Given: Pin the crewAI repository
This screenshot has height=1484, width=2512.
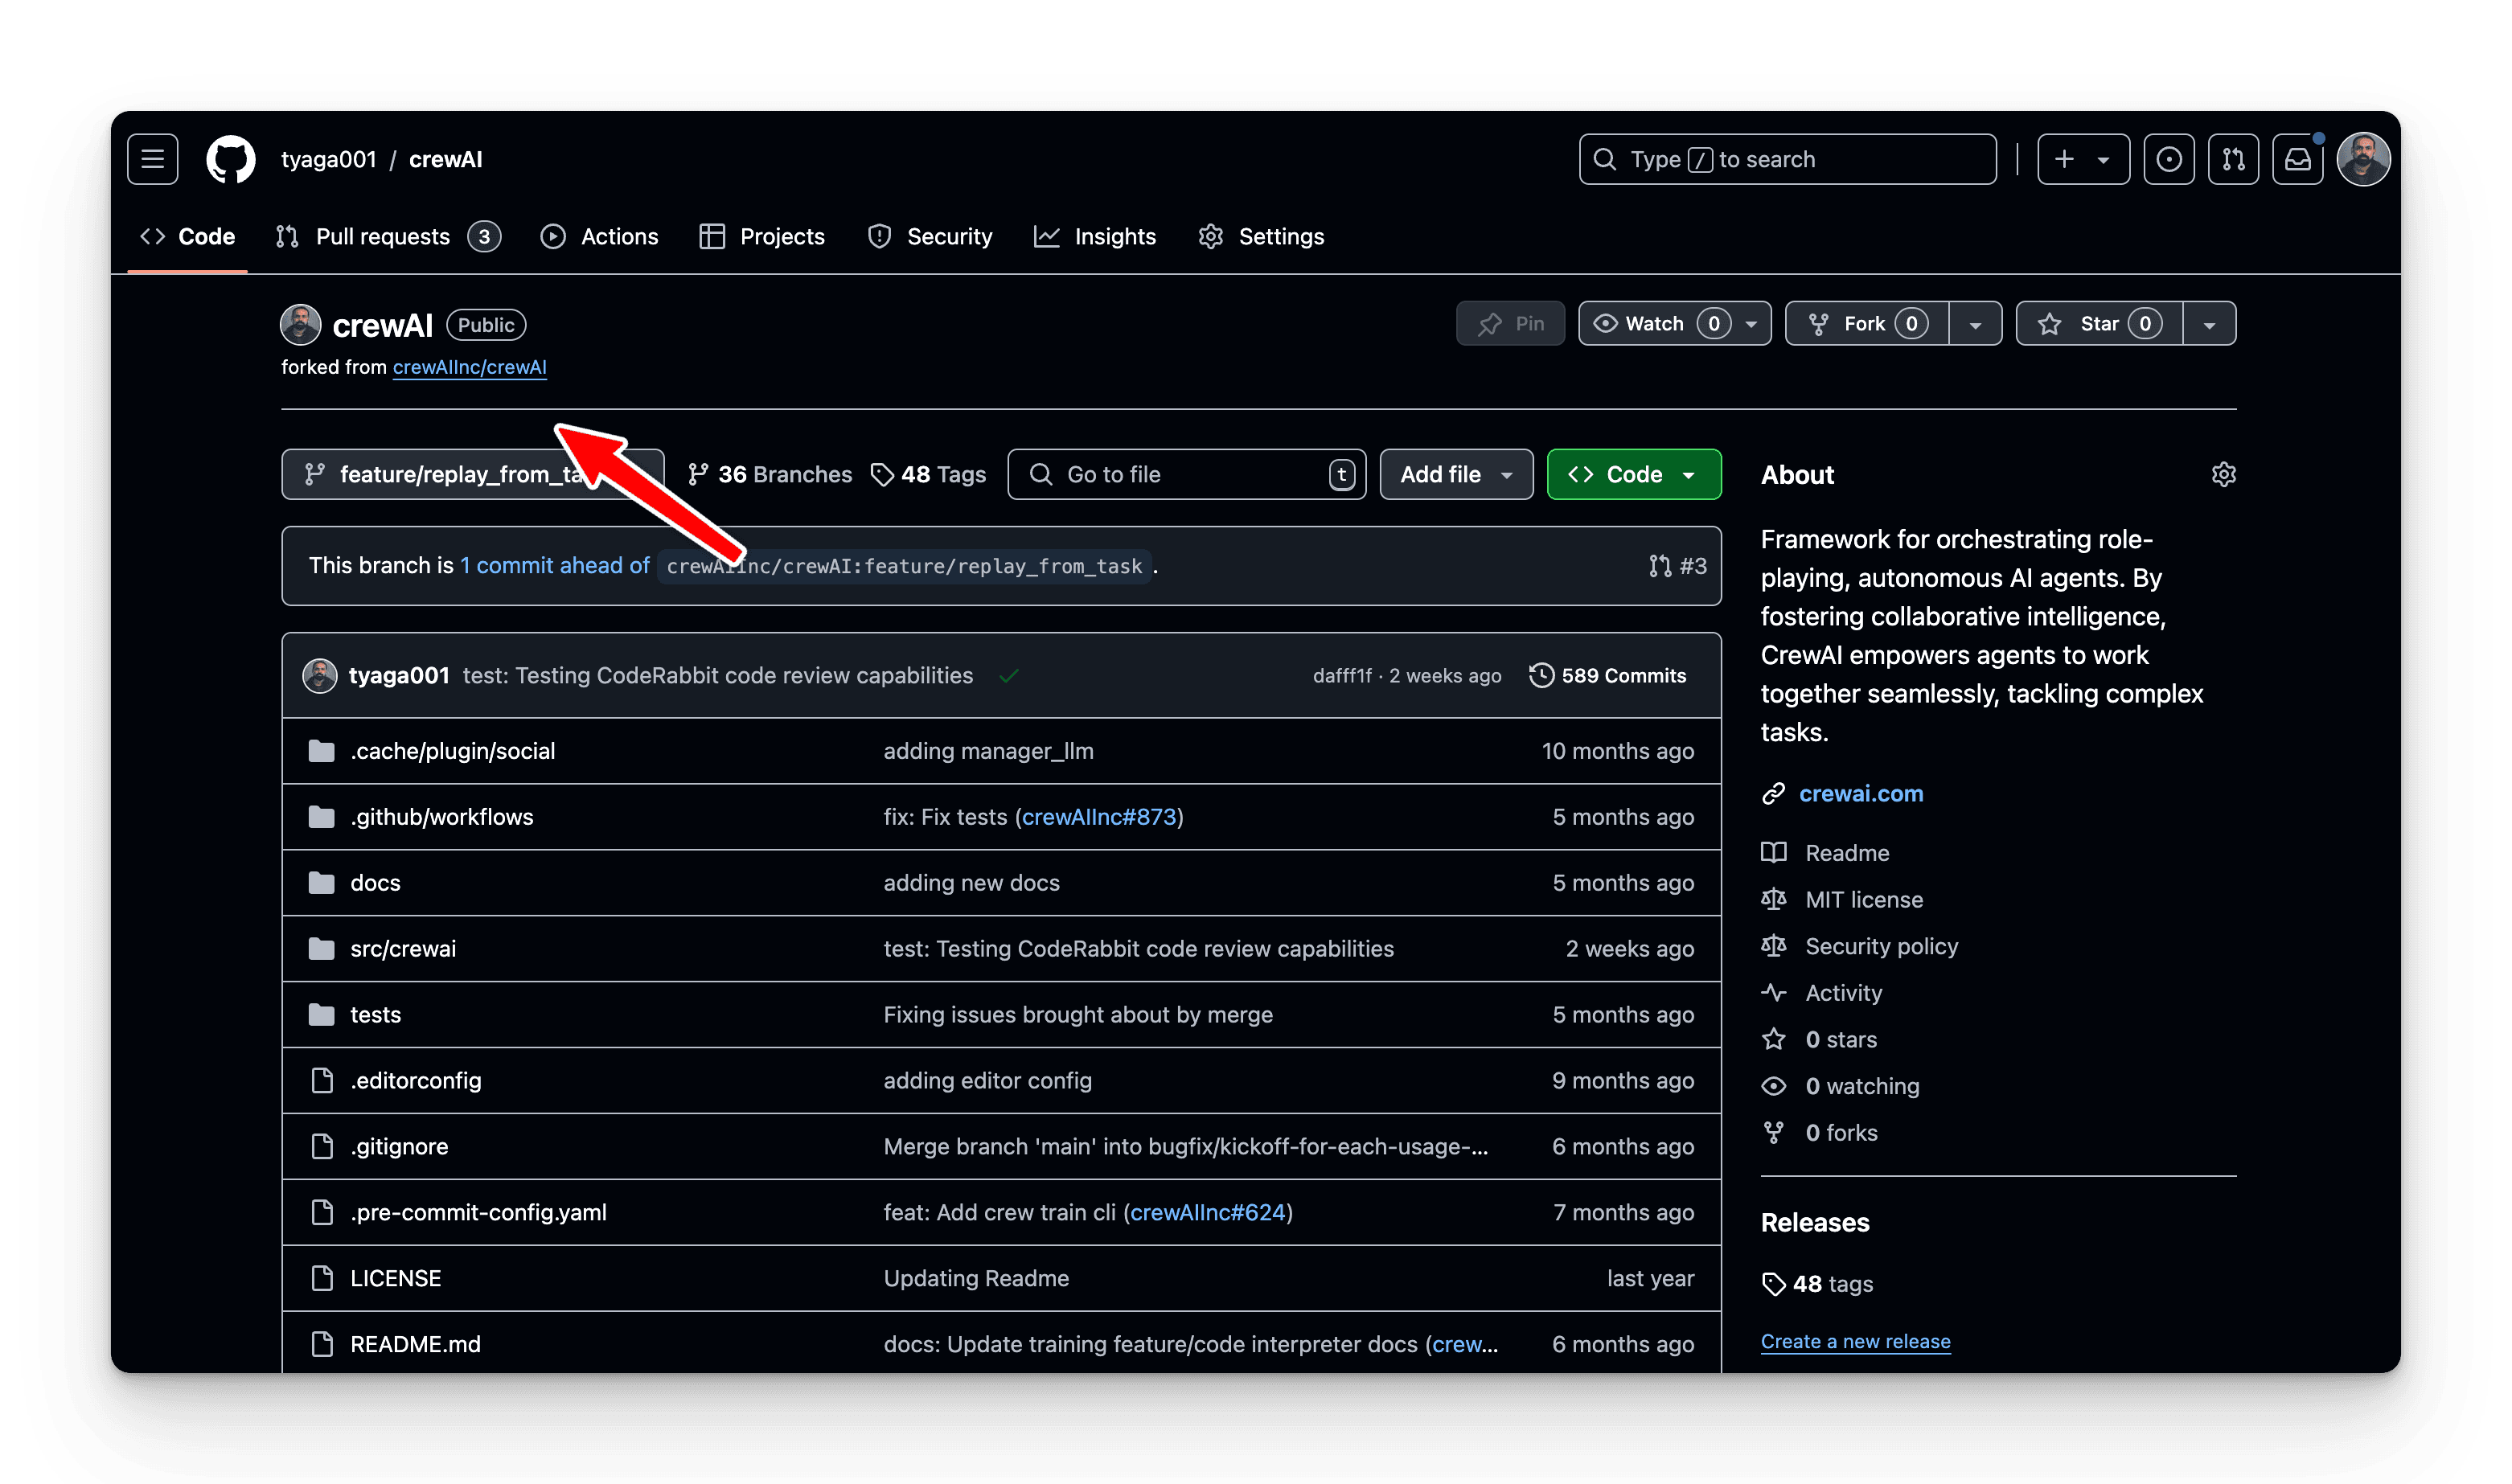Looking at the screenshot, I should point(1510,324).
